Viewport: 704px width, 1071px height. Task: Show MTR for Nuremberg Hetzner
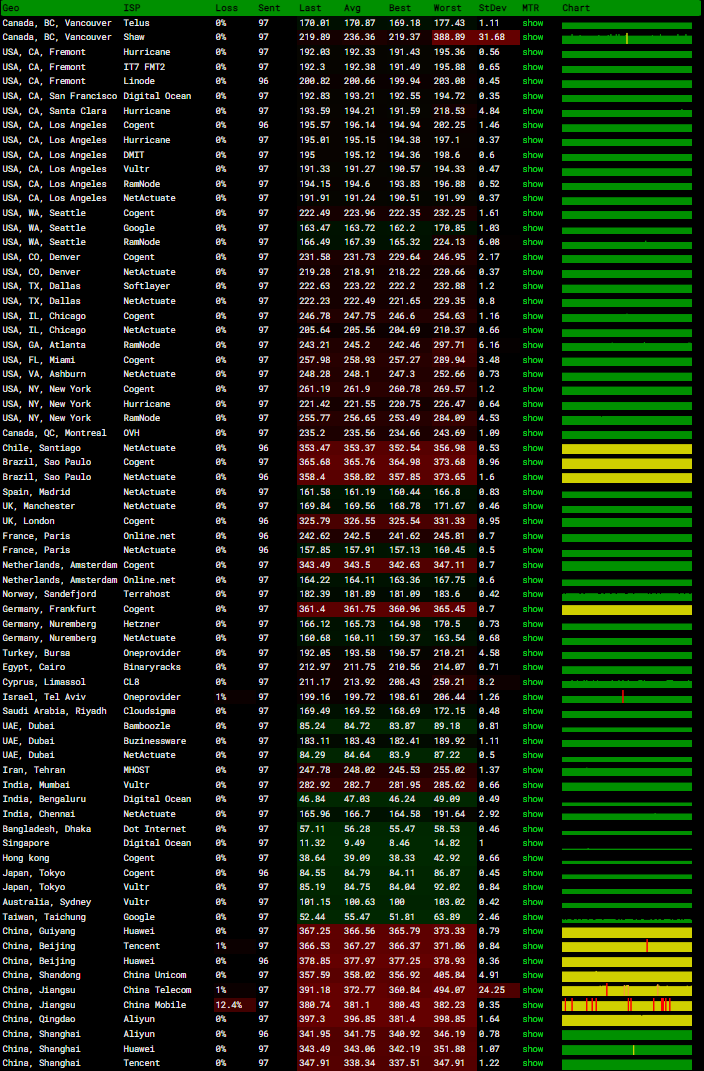tap(533, 624)
